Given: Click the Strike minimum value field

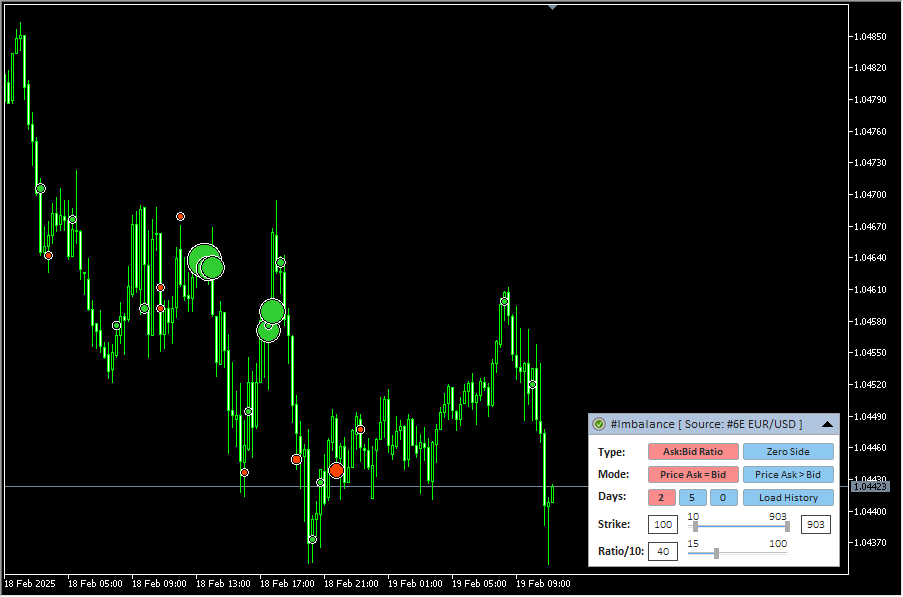Looking at the screenshot, I should [x=662, y=525].
